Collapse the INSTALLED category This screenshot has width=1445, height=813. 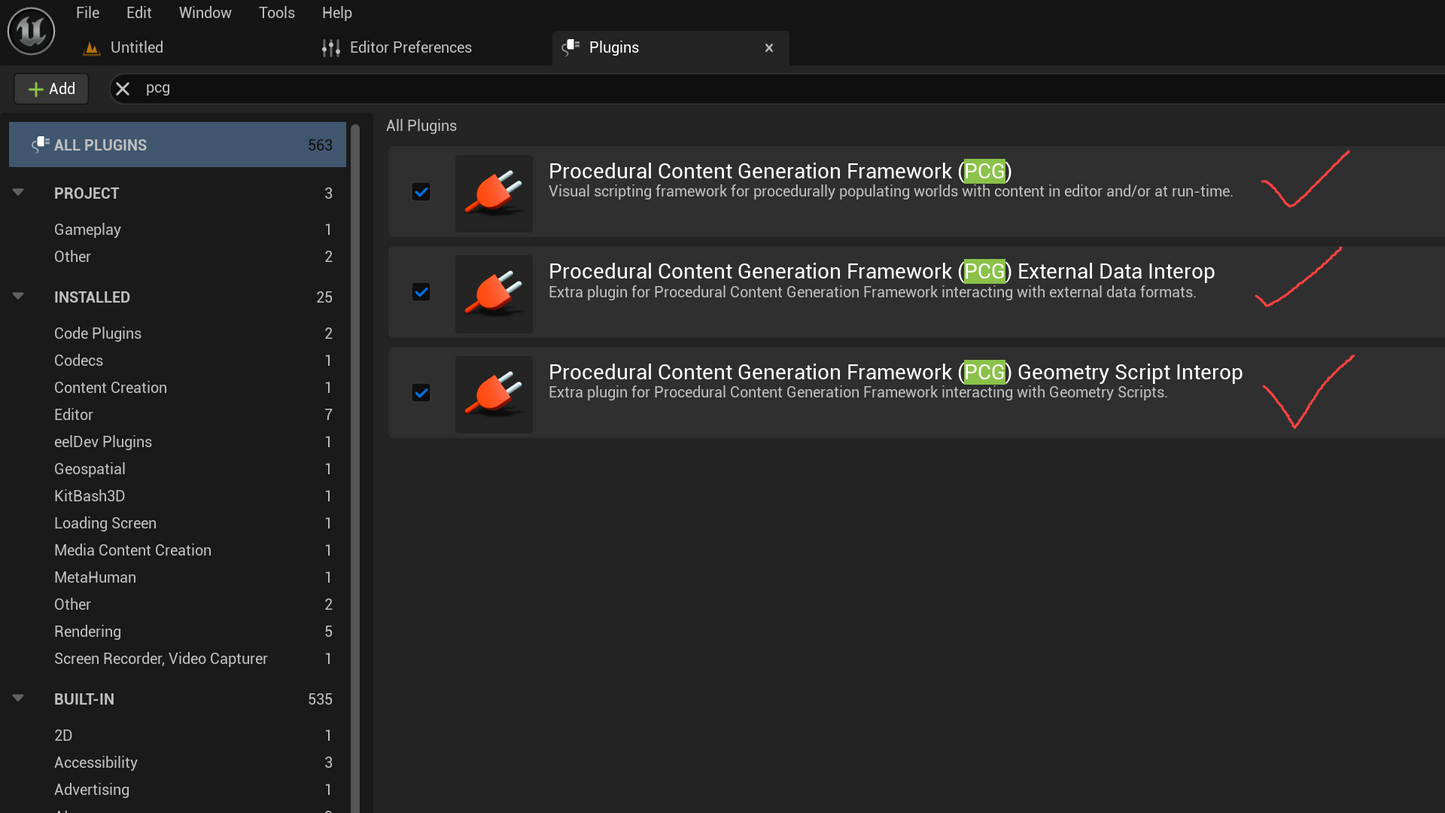18,296
